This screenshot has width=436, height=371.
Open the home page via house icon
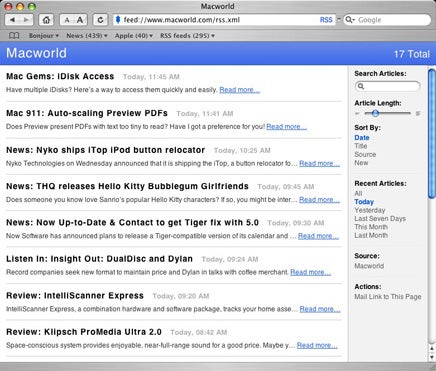(x=46, y=20)
